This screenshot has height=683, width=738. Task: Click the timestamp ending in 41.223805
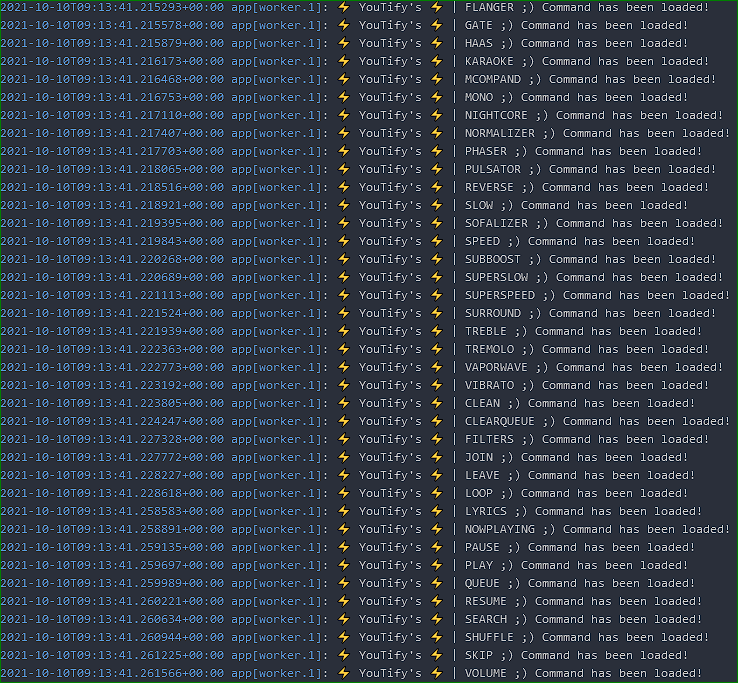[112, 403]
